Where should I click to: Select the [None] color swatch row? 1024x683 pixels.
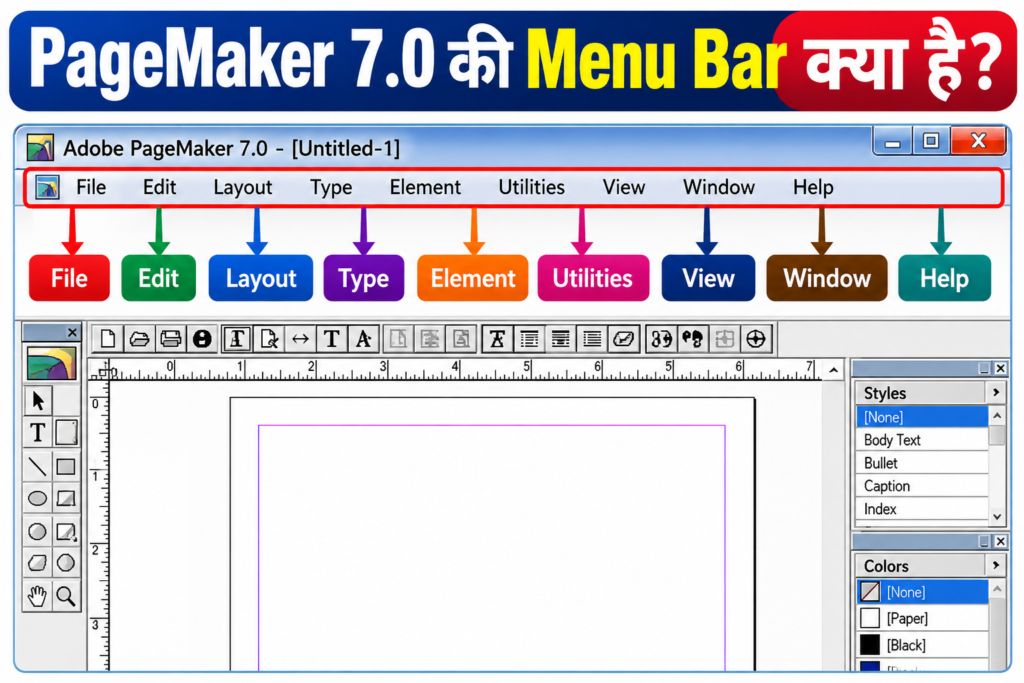pos(922,592)
